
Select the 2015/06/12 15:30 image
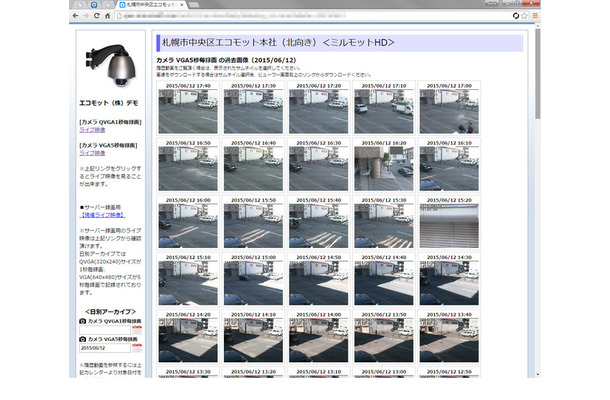(384, 226)
